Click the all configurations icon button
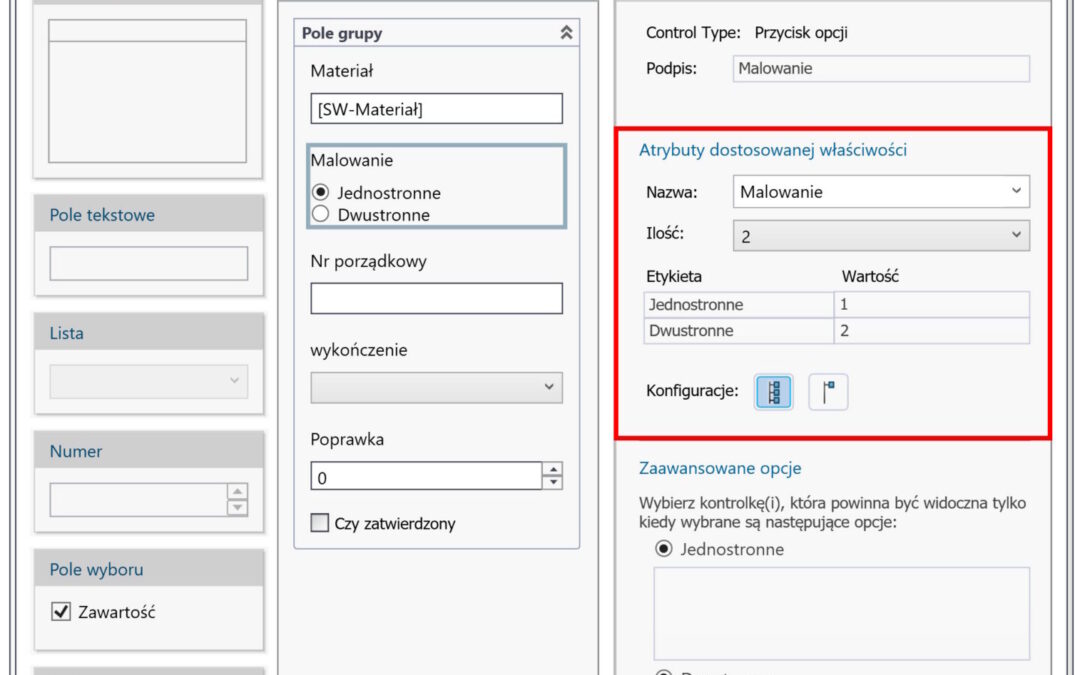The image size is (1080, 675). (x=774, y=393)
